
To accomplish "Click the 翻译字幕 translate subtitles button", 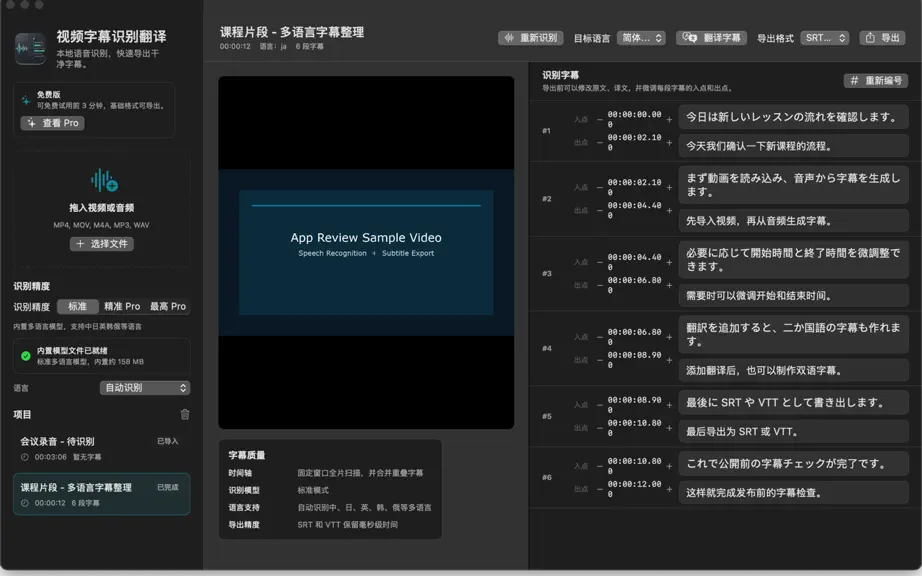I will coord(711,38).
